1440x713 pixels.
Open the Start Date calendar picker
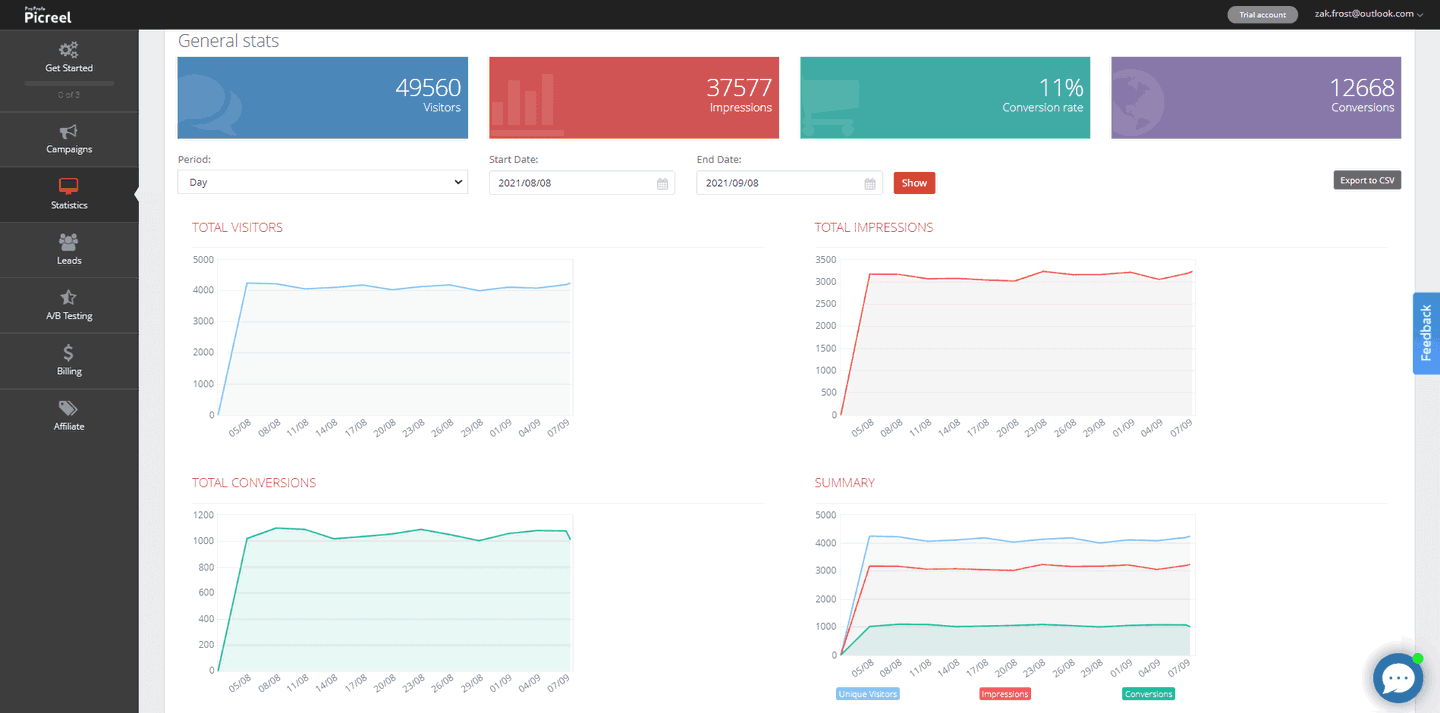(x=661, y=182)
